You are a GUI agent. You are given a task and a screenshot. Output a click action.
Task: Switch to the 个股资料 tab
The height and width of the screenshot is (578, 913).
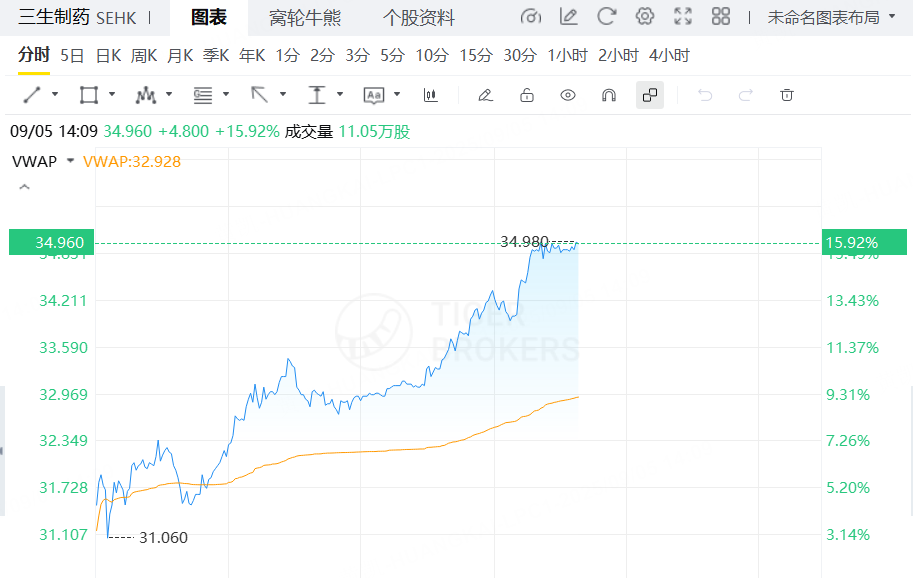[418, 18]
